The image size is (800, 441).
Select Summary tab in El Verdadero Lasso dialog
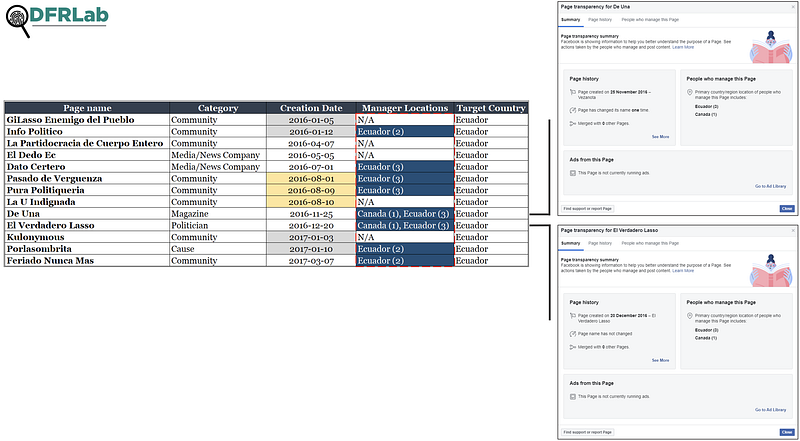570,243
